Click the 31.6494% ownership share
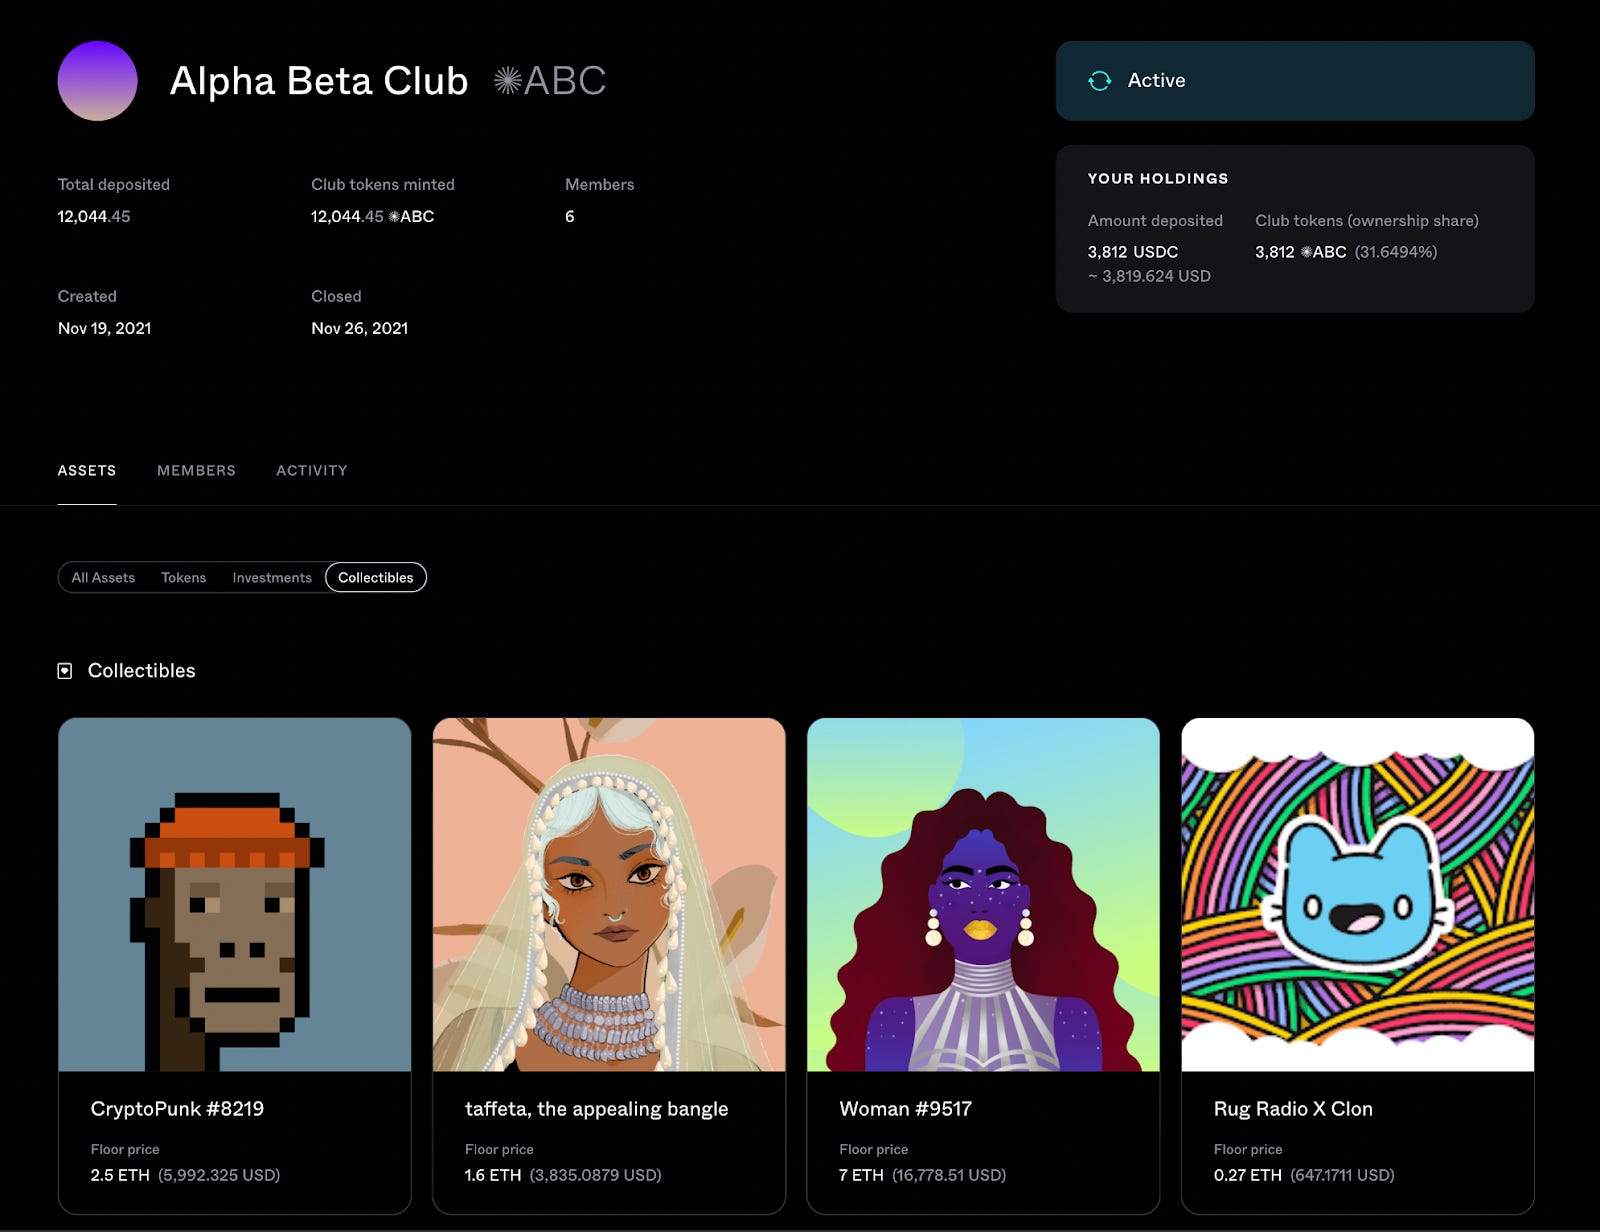The height and width of the screenshot is (1232, 1600). [1396, 252]
